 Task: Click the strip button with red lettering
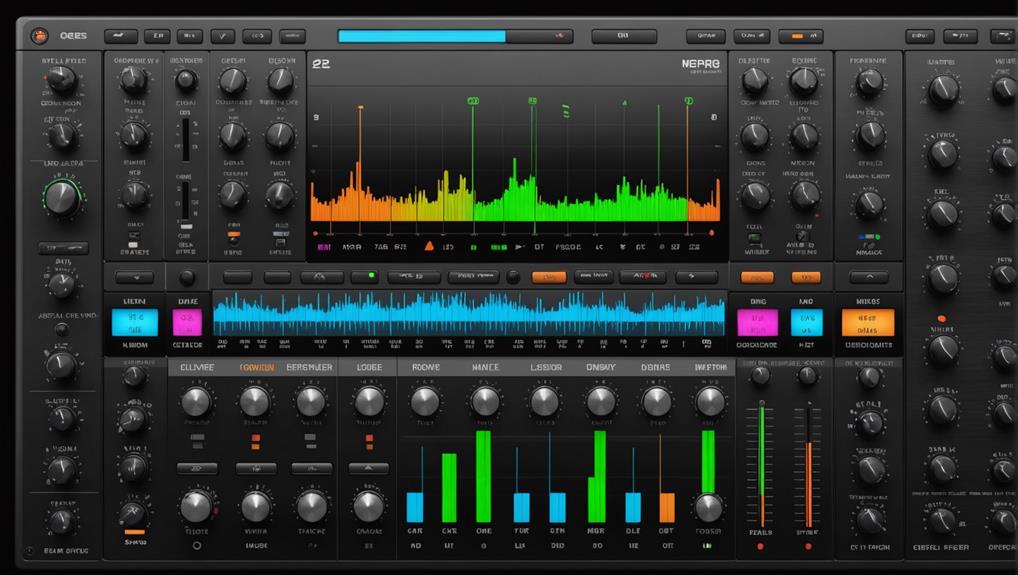(642, 277)
